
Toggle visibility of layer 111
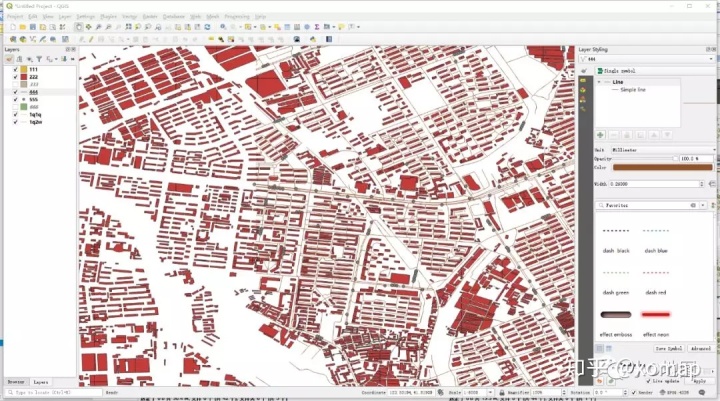[16, 69]
